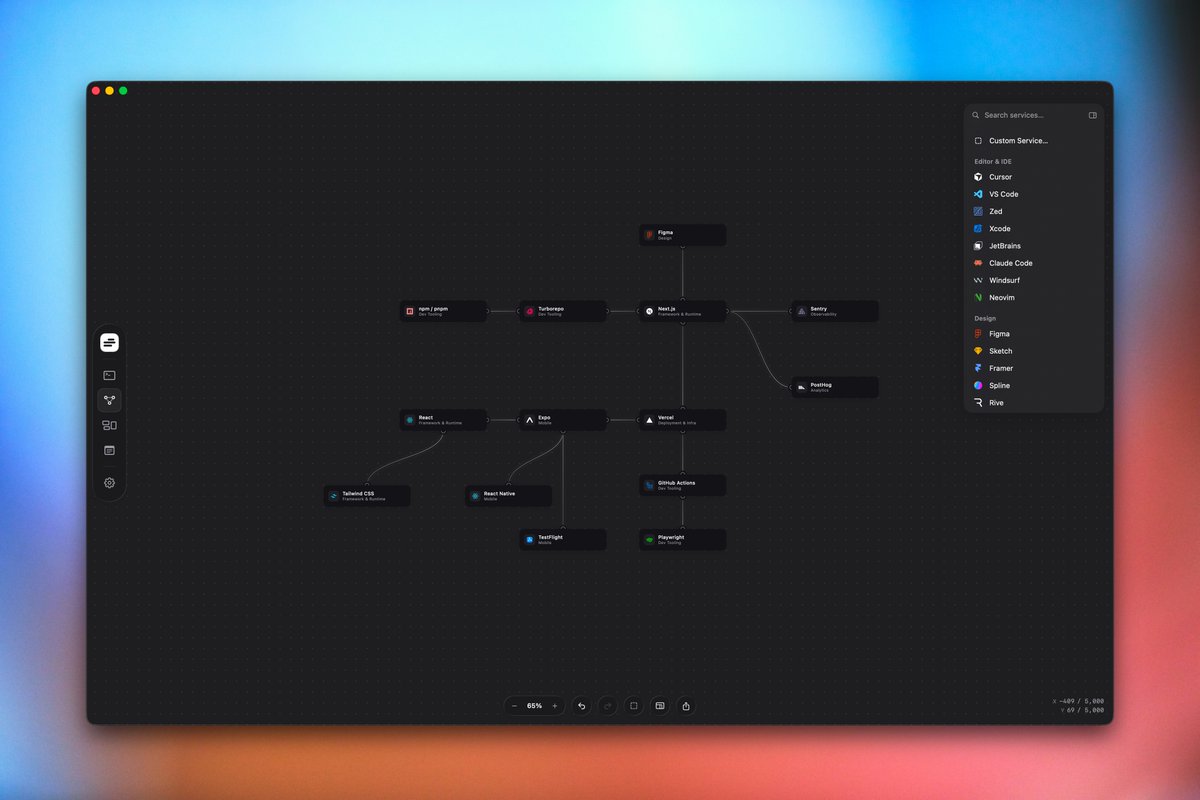Image resolution: width=1200 pixels, height=800 pixels.
Task: Click the Playwright node
Action: pyautogui.click(x=683, y=540)
